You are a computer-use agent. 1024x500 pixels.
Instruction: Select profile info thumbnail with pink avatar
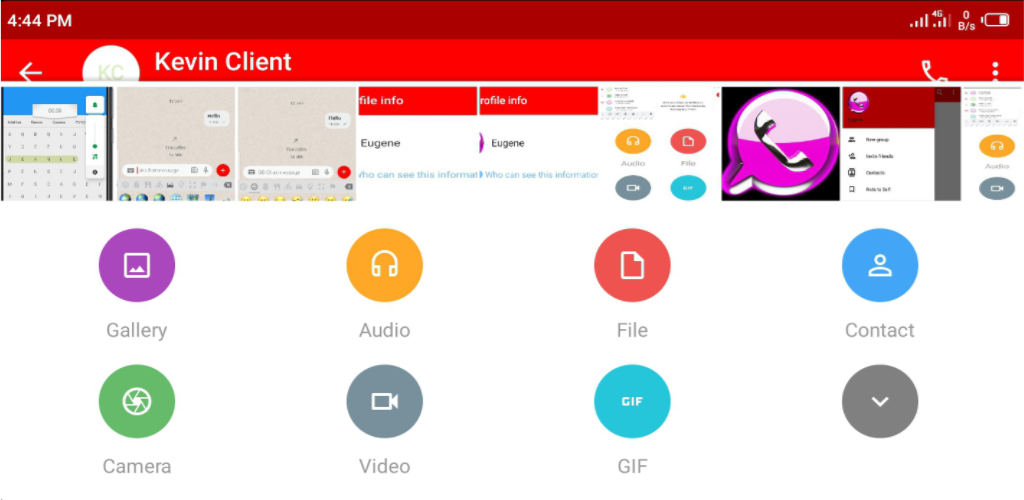538,144
